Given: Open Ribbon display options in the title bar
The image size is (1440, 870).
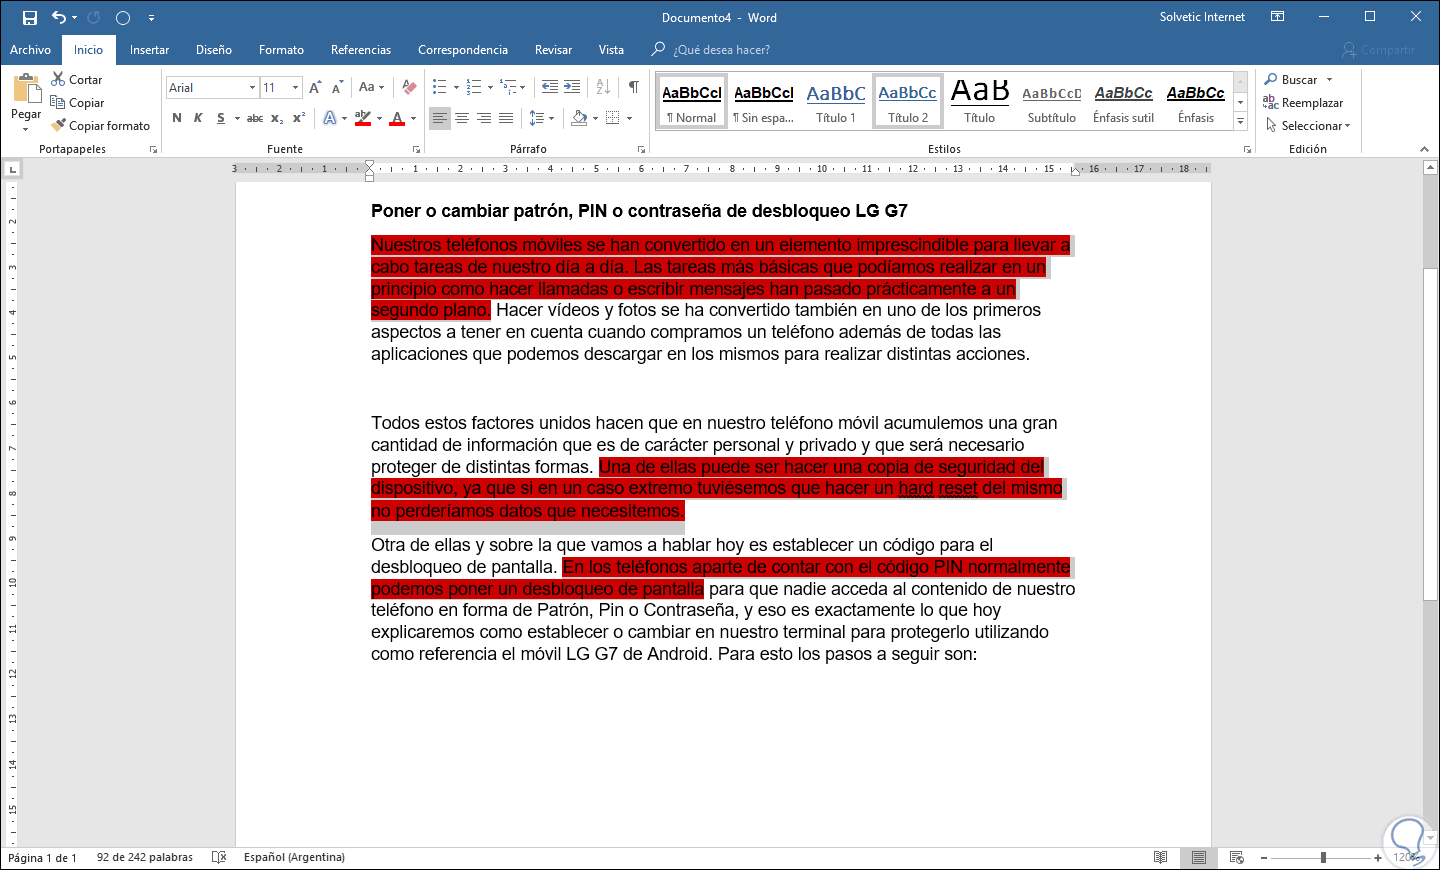Looking at the screenshot, I should pos(1278,17).
